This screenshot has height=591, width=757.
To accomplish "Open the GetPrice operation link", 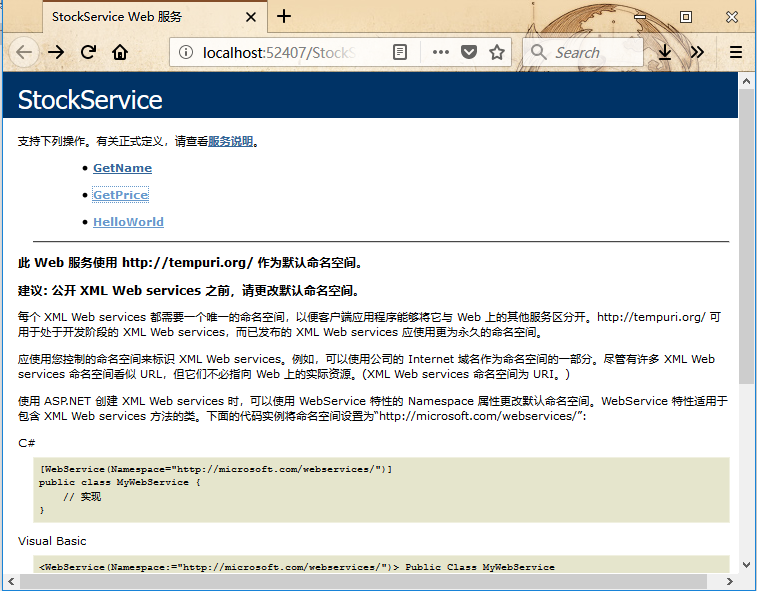I will pyautogui.click(x=120, y=195).
